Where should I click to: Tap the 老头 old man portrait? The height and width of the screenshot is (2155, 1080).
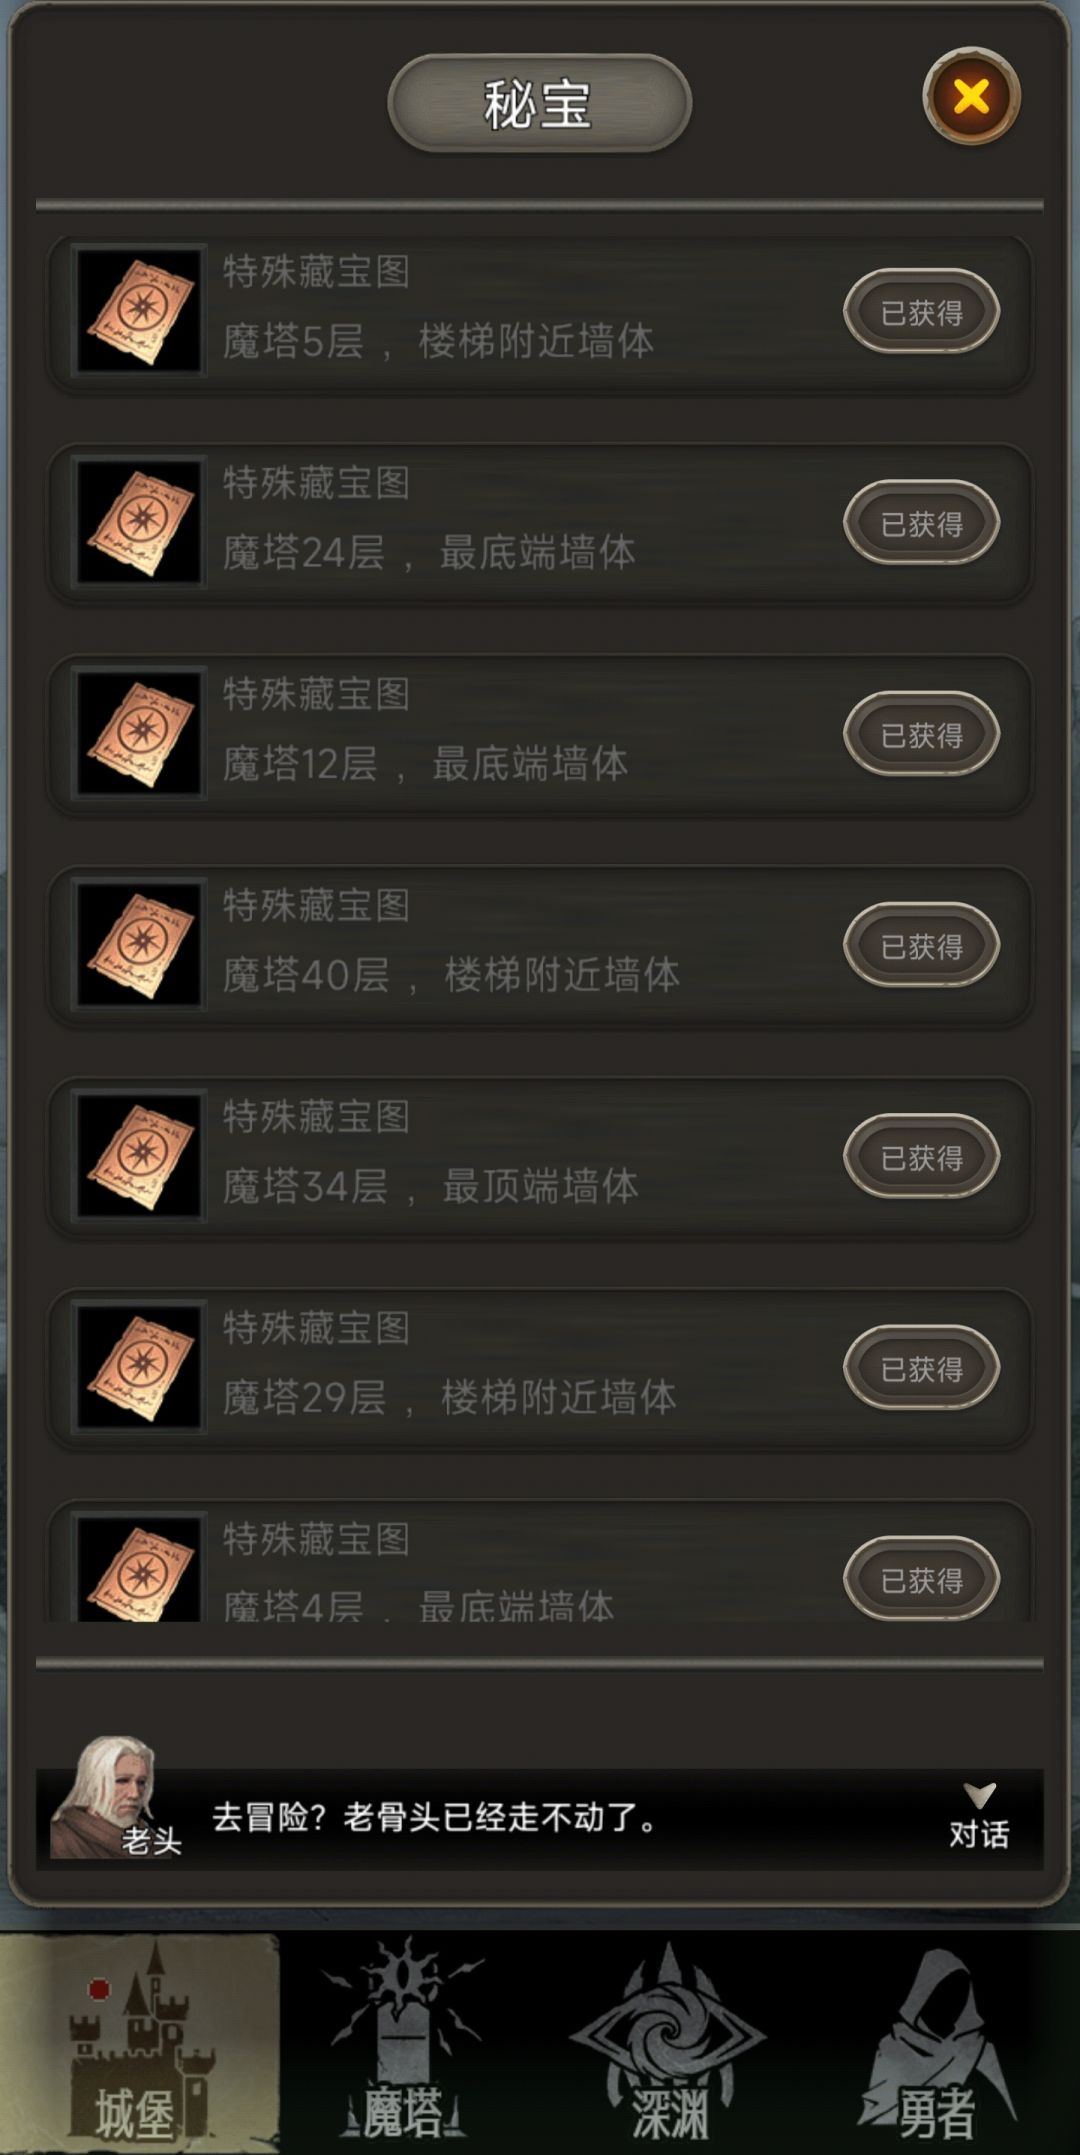[107, 1797]
